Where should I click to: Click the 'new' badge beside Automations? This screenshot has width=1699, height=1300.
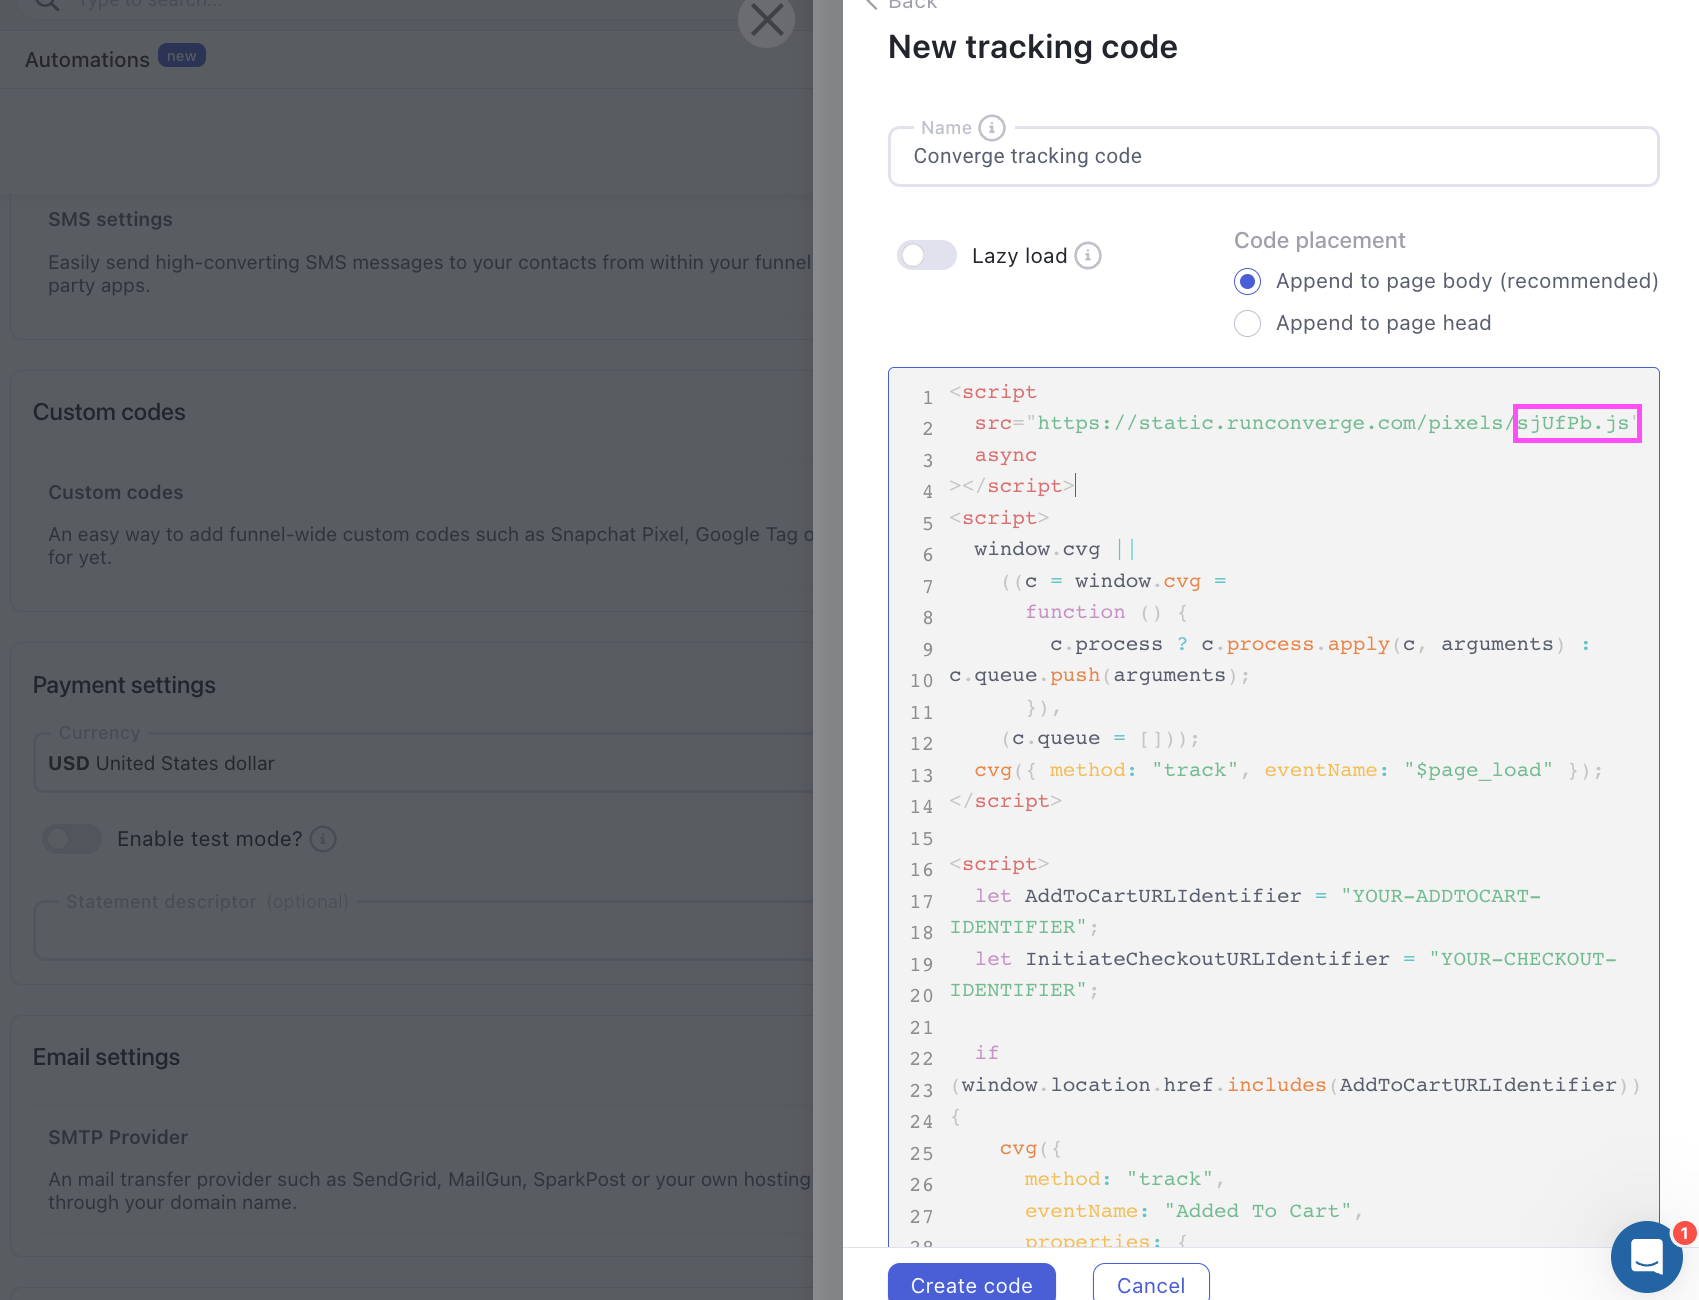click(182, 56)
